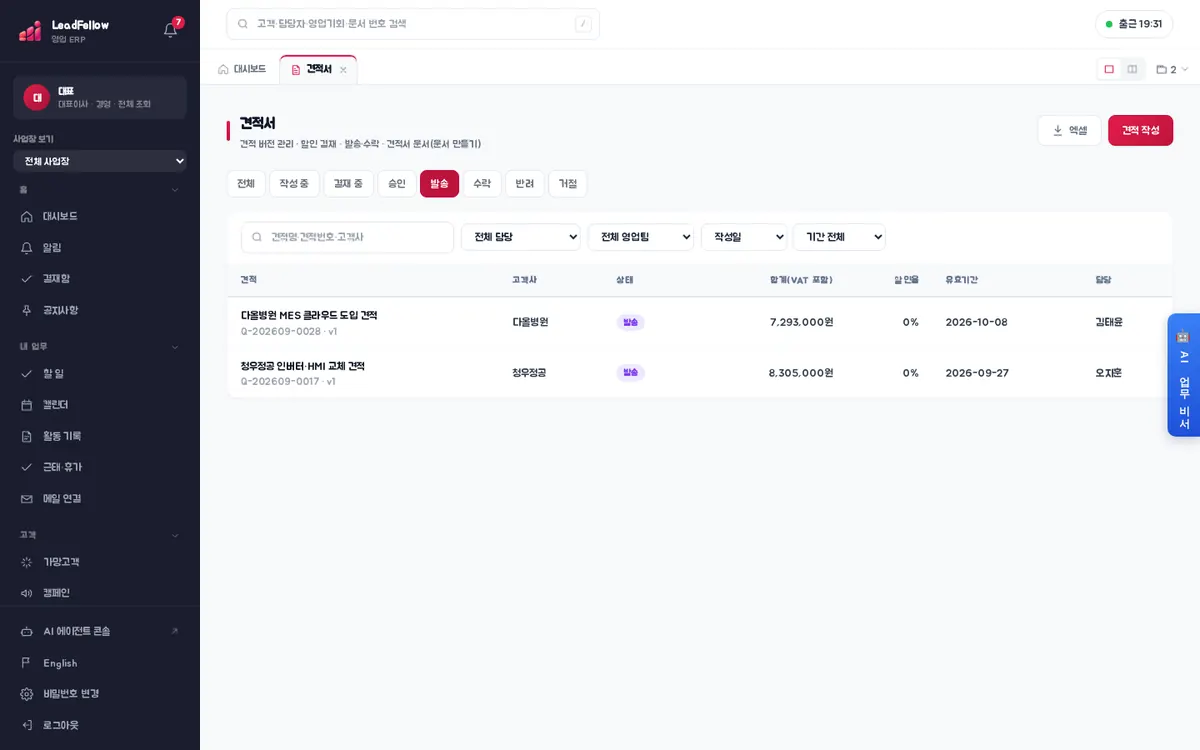The height and width of the screenshot is (750, 1200).
Task: Click the 견적 작성 button
Action: coord(1140,130)
